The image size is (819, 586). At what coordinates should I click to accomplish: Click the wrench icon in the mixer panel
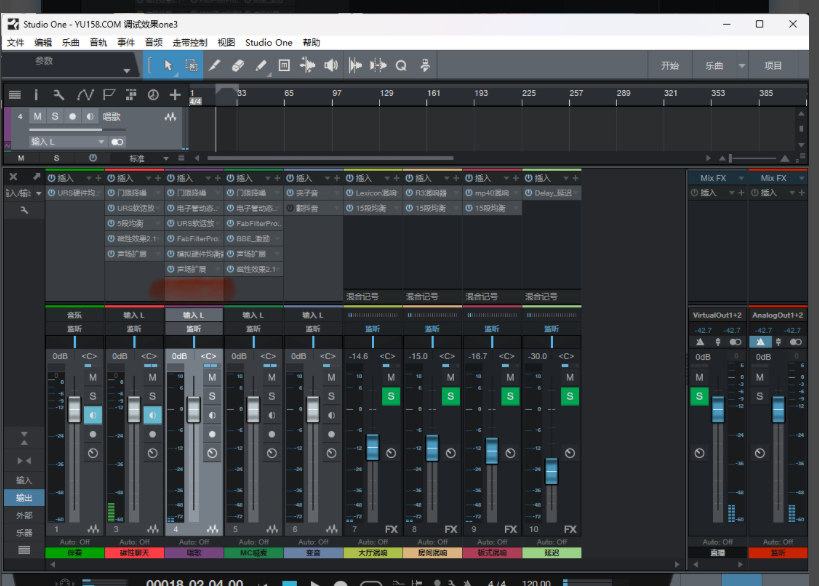tap(24, 211)
